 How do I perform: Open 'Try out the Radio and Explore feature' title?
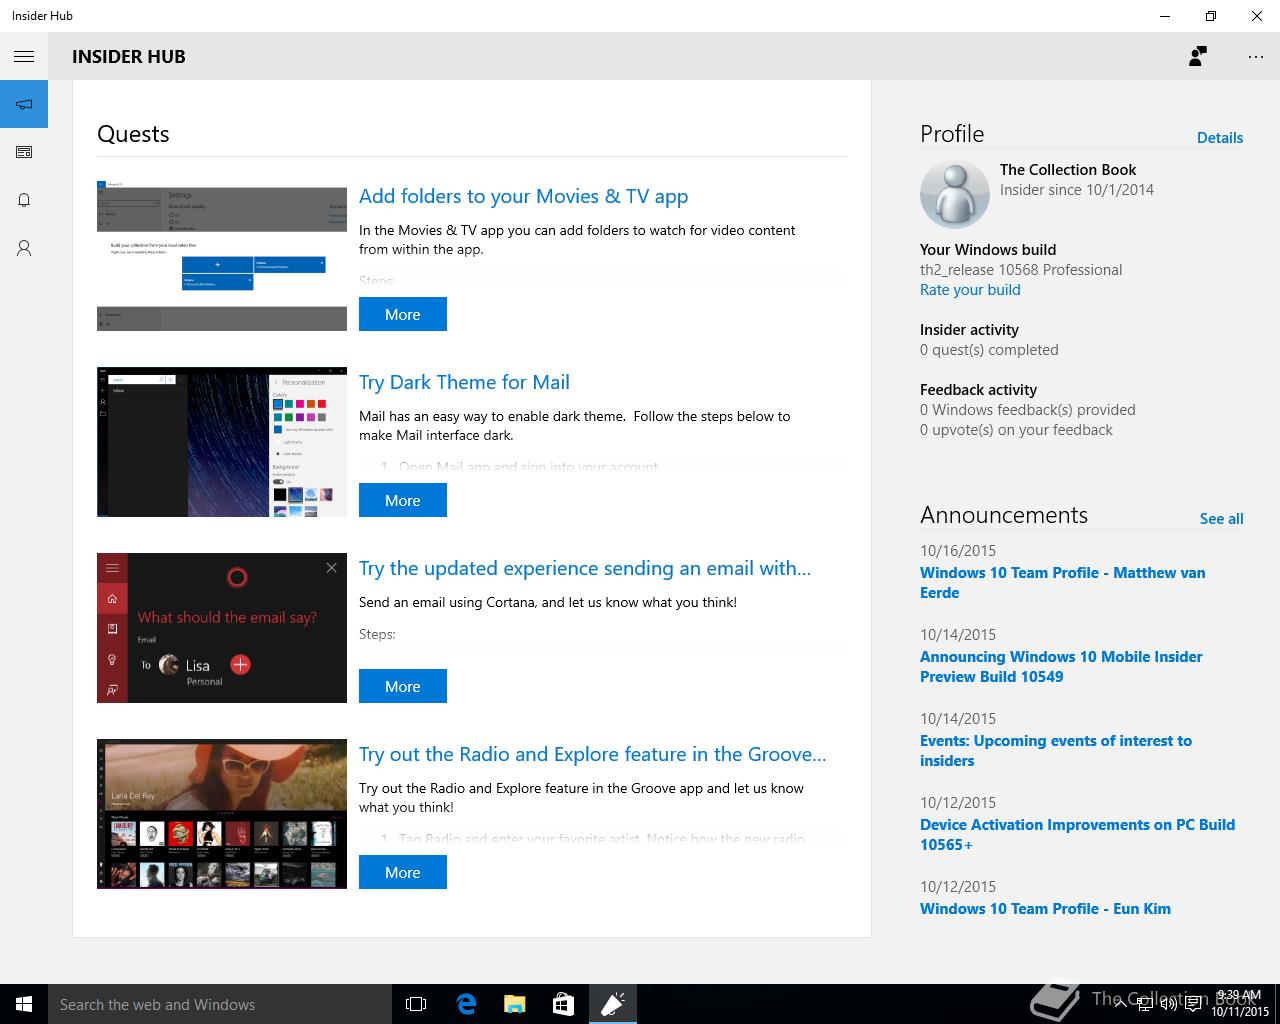tap(593, 754)
